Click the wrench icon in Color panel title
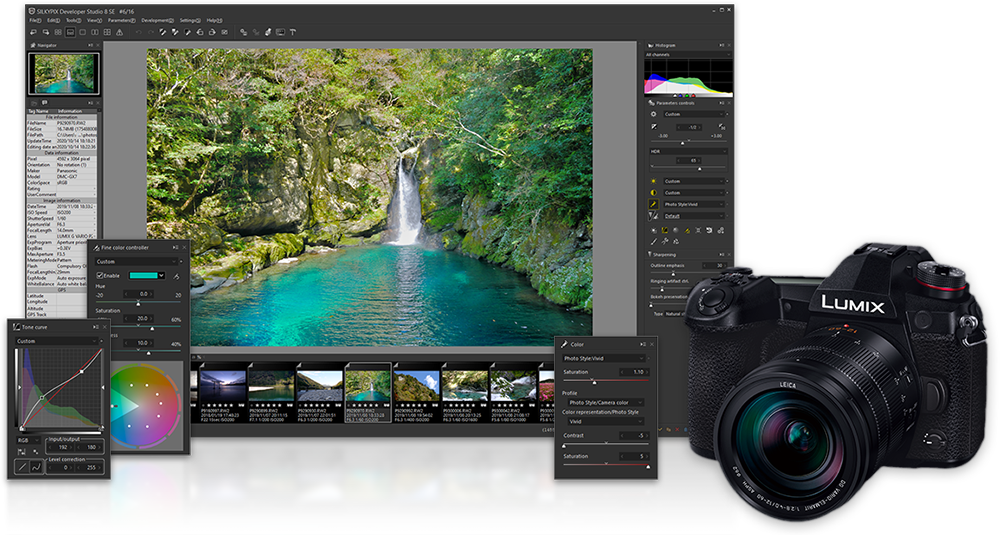The width and height of the screenshot is (1000, 535). (x=564, y=344)
